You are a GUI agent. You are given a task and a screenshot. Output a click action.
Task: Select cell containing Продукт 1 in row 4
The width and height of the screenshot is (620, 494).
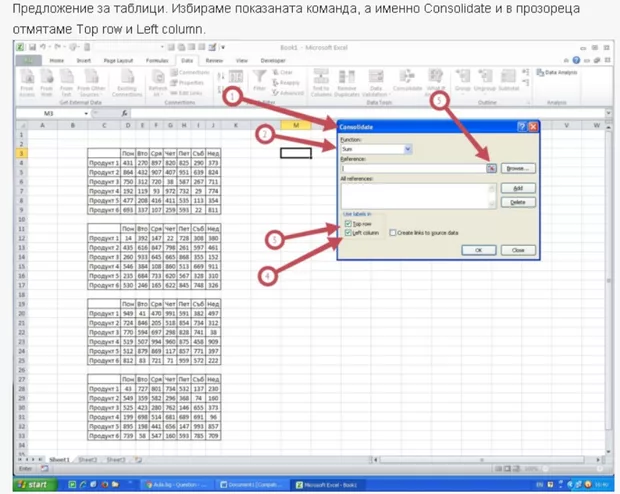(104, 163)
